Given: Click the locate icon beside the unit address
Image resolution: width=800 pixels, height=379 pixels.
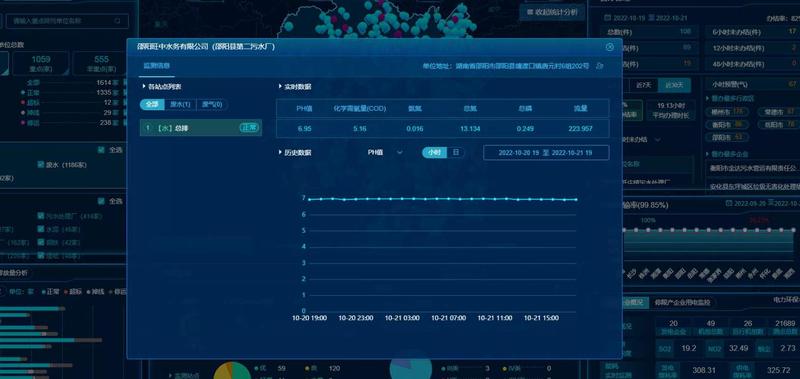Looking at the screenshot, I should coord(600,66).
